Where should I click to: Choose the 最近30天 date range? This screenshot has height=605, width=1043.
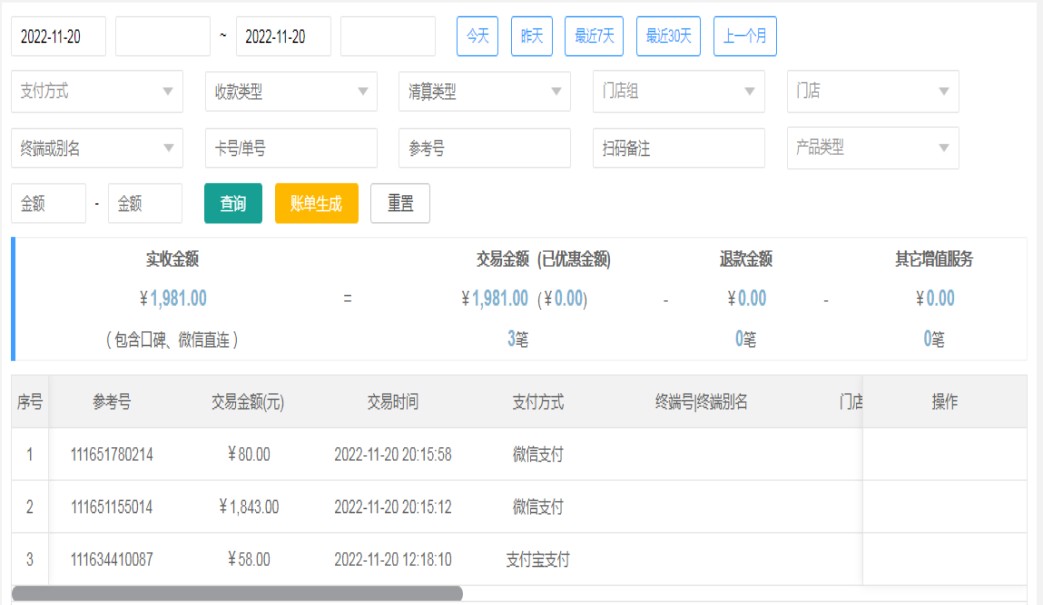pyautogui.click(x=668, y=36)
